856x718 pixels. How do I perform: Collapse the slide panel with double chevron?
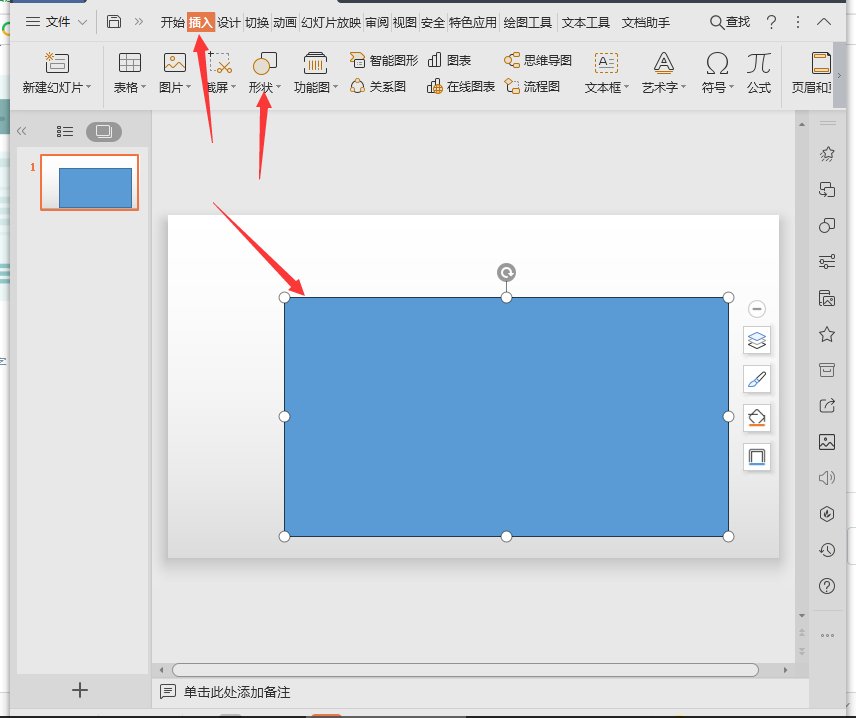[22, 131]
